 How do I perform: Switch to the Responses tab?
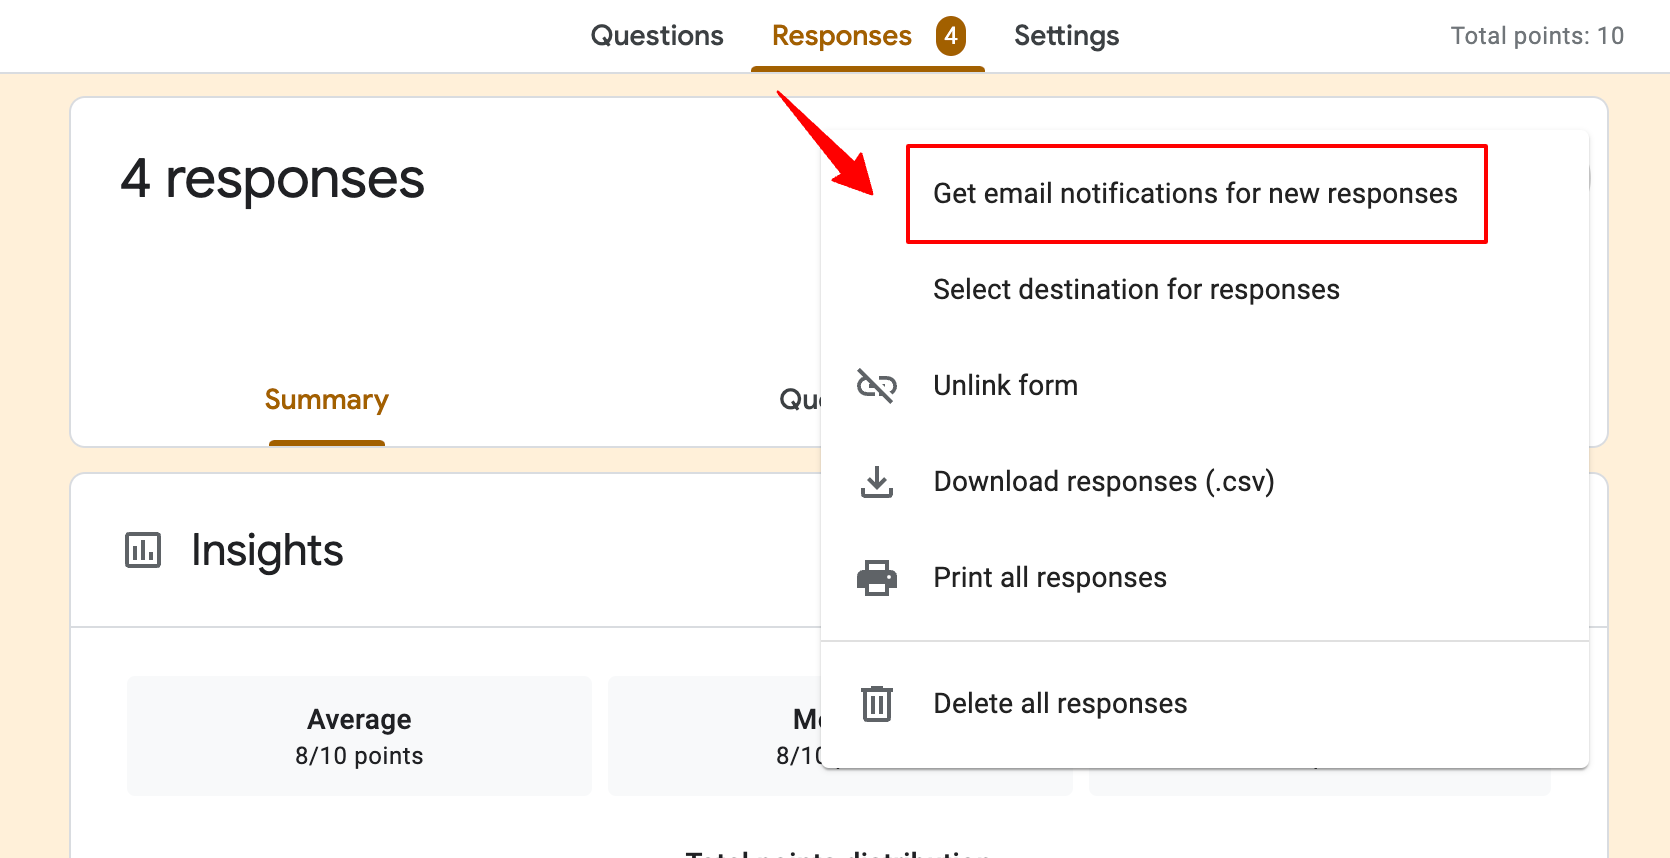coord(841,35)
